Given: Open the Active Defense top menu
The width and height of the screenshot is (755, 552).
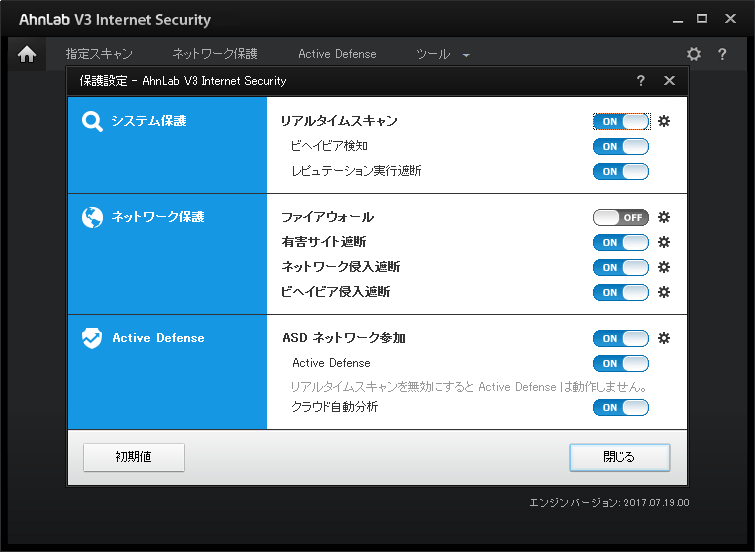Looking at the screenshot, I should (x=337, y=54).
